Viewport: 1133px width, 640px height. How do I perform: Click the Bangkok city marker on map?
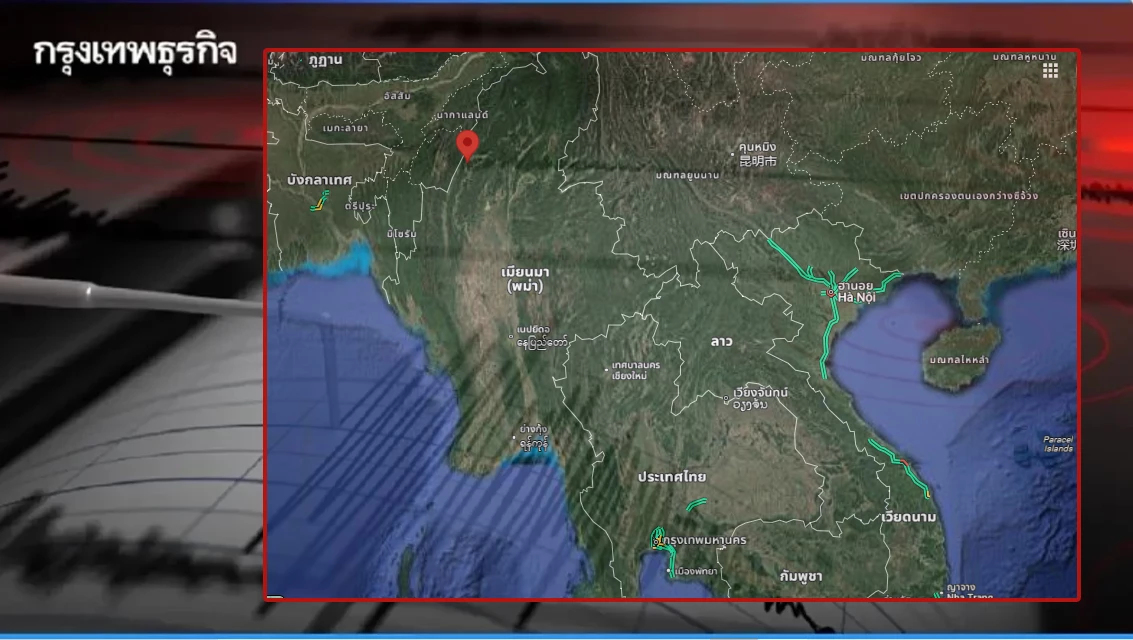pos(656,542)
